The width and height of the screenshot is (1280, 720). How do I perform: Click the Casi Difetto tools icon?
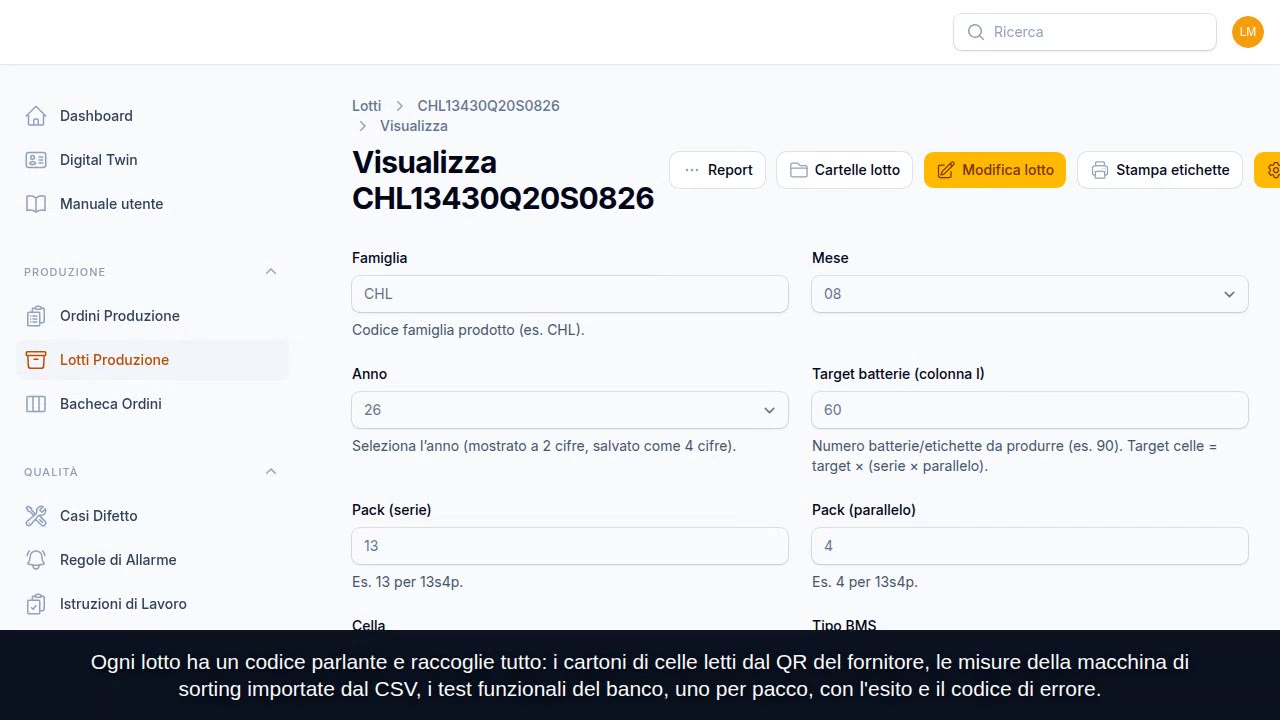pos(36,516)
